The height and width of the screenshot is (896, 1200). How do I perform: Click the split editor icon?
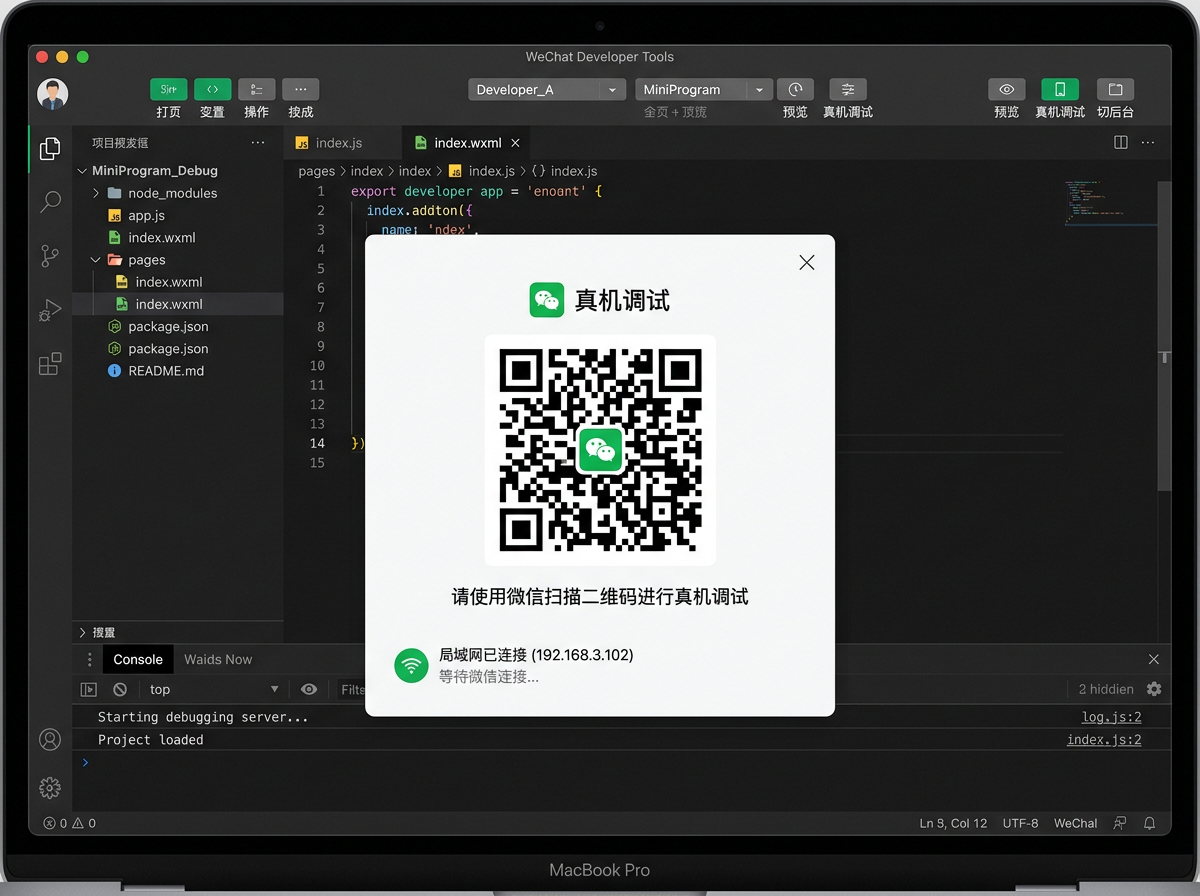pyautogui.click(x=1121, y=143)
